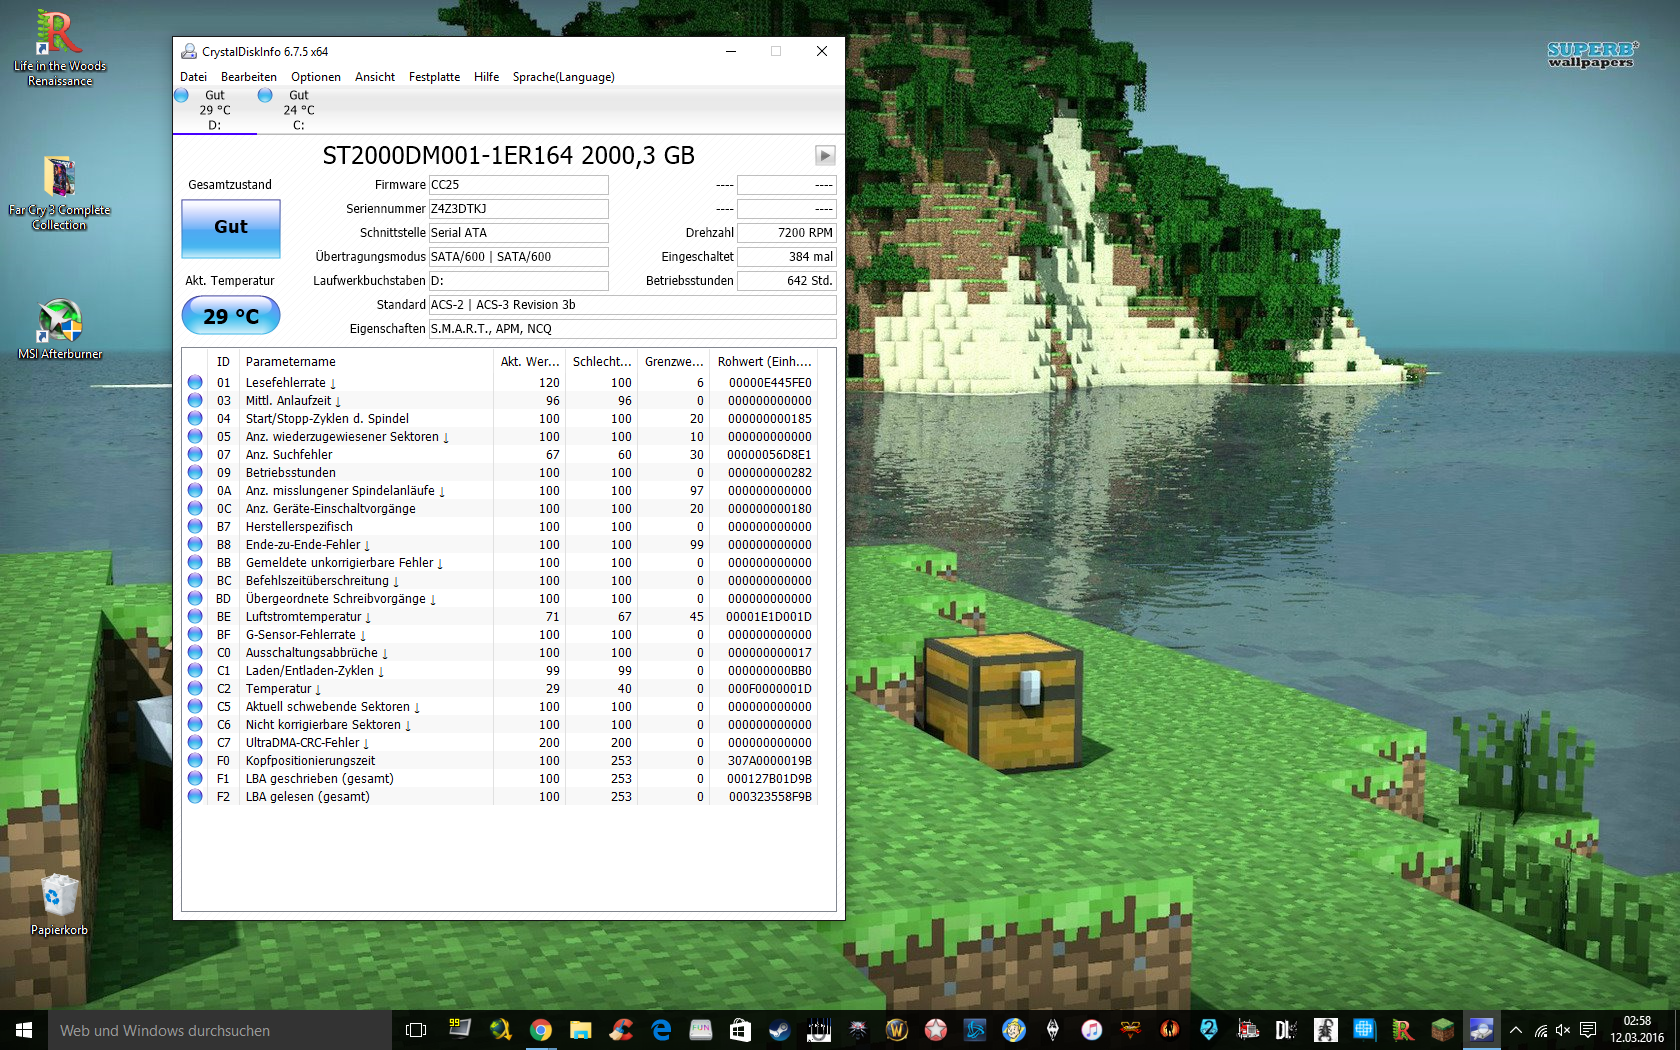Screen dimensions: 1680x1050
Task: Show hidden tray icons chevron
Action: point(1516,1030)
